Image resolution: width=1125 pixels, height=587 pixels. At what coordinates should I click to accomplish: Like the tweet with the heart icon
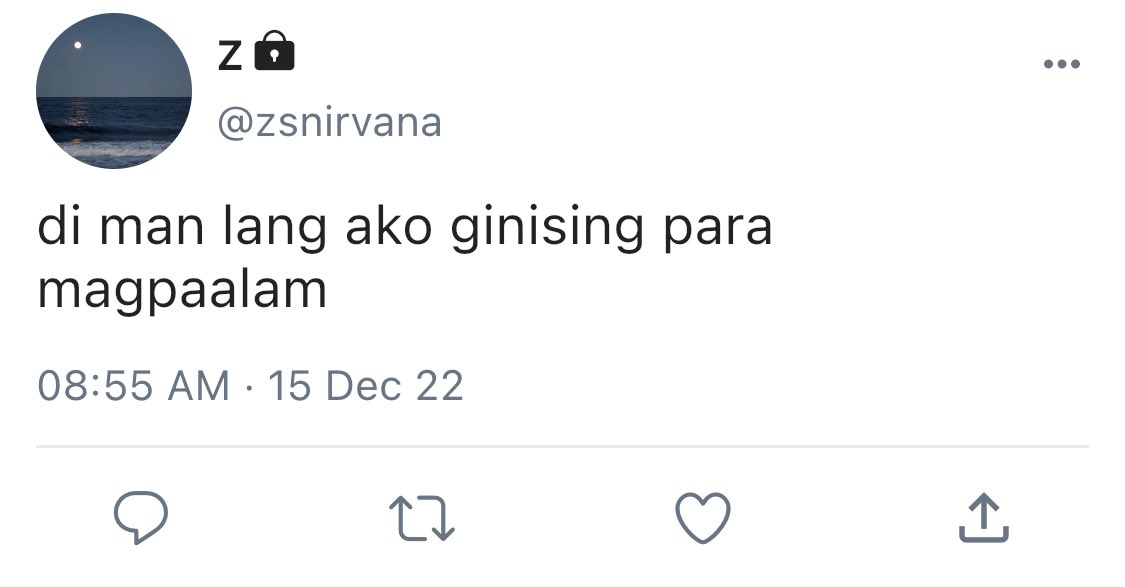[703, 517]
